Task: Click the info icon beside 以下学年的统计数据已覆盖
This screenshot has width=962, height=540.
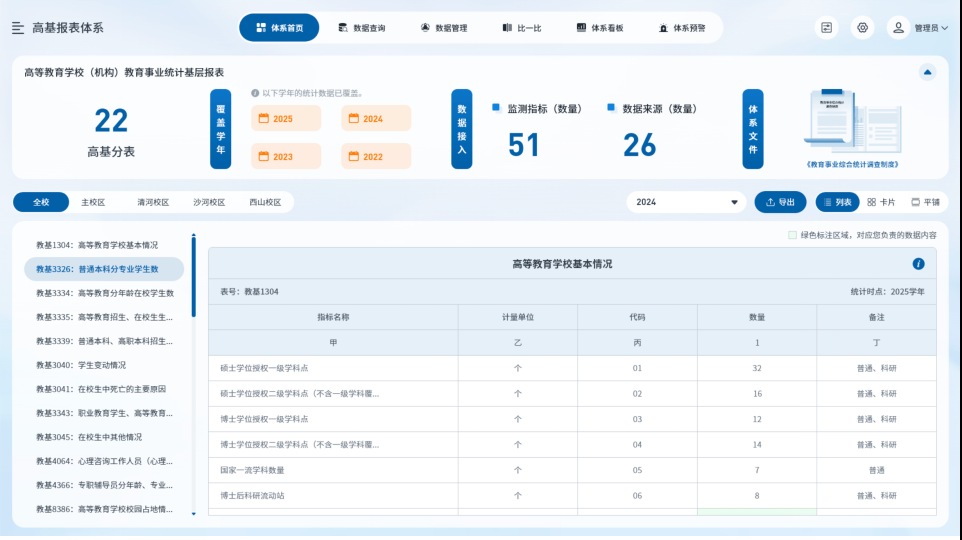Action: (x=255, y=93)
